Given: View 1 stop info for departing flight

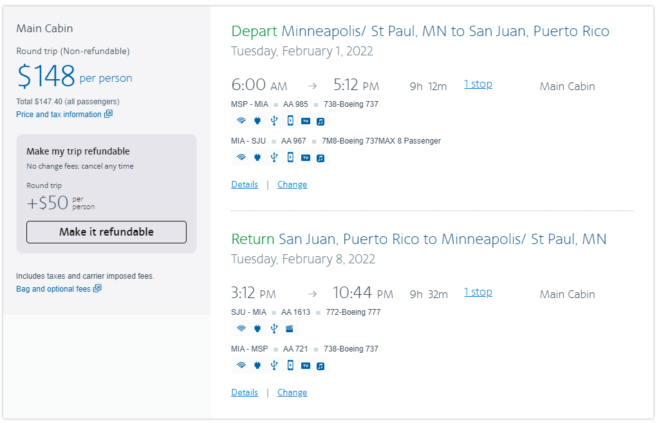Looking at the screenshot, I should click(x=478, y=84).
